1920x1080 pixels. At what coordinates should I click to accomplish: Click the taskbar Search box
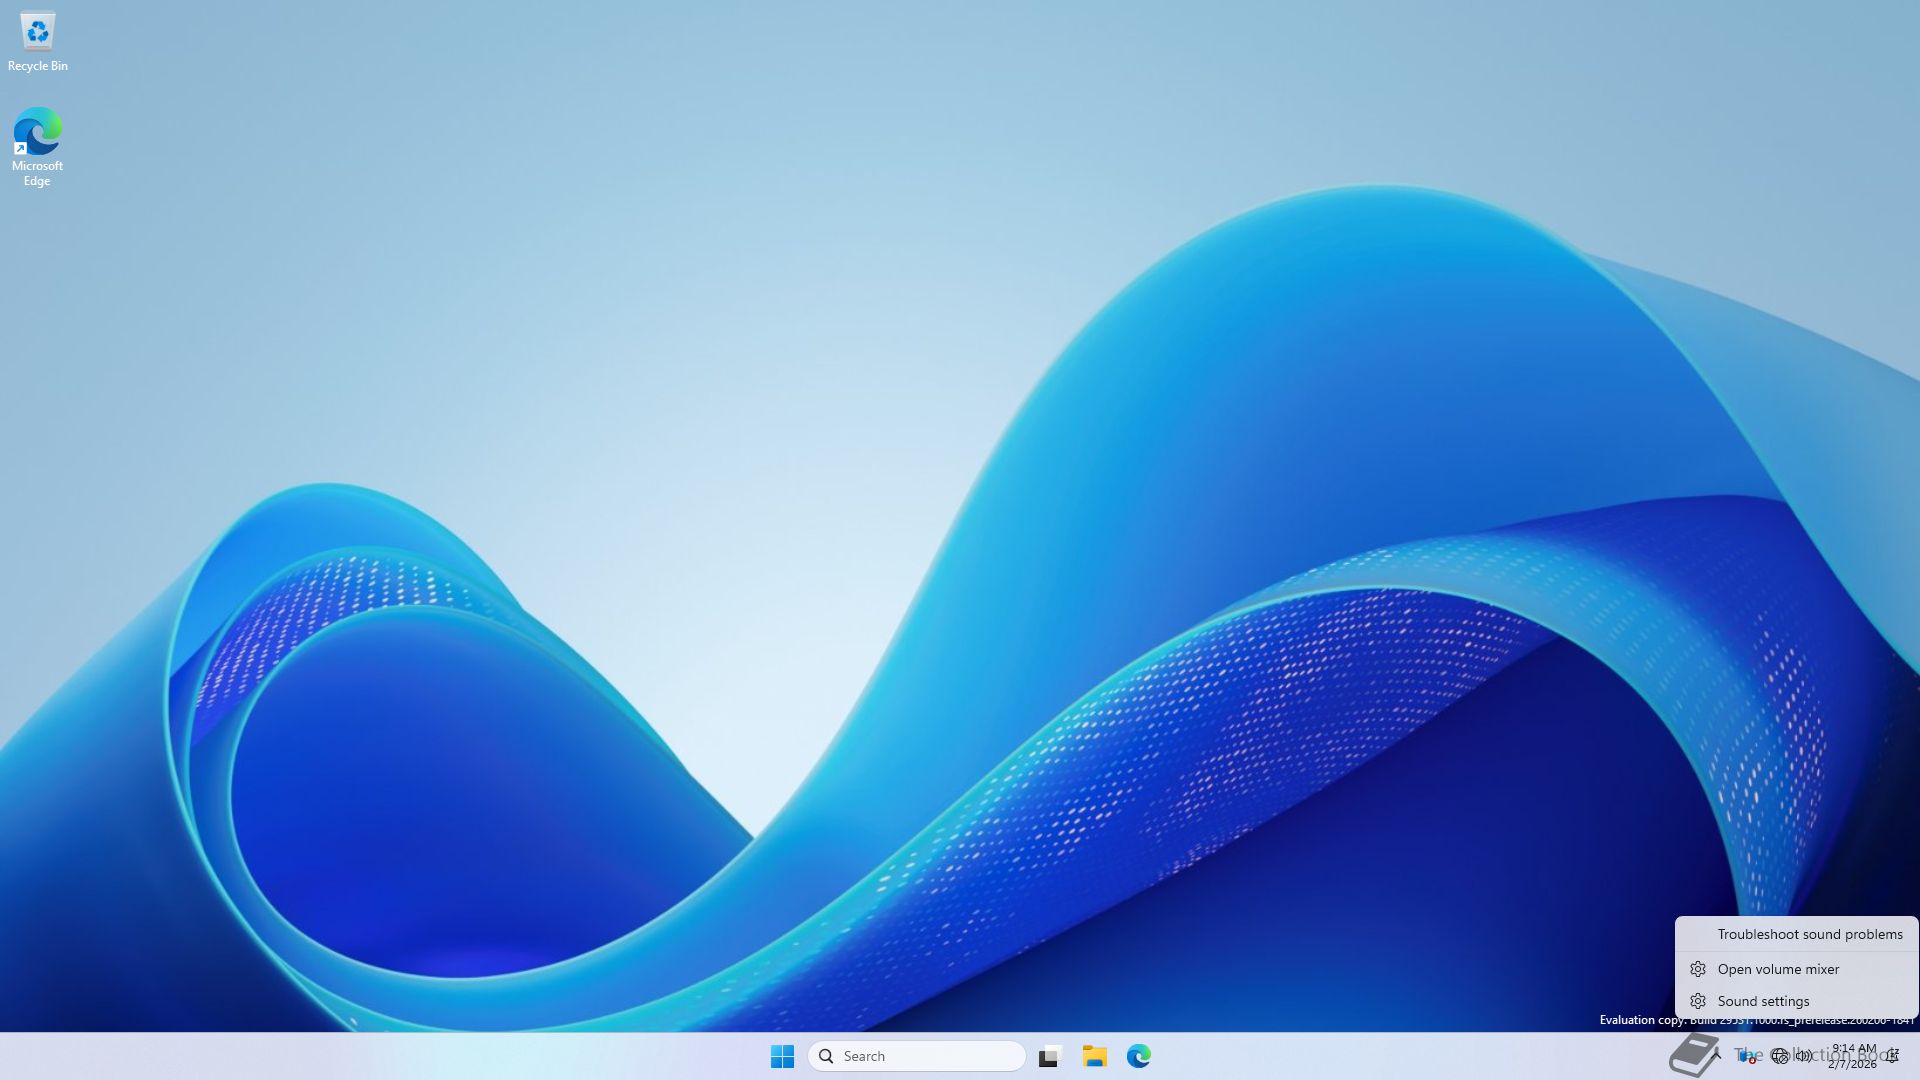[x=920, y=1056]
